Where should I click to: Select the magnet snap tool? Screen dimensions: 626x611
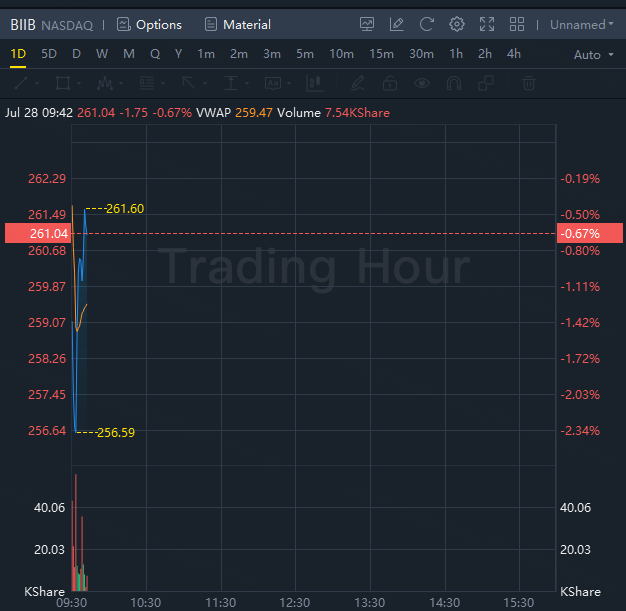click(454, 84)
